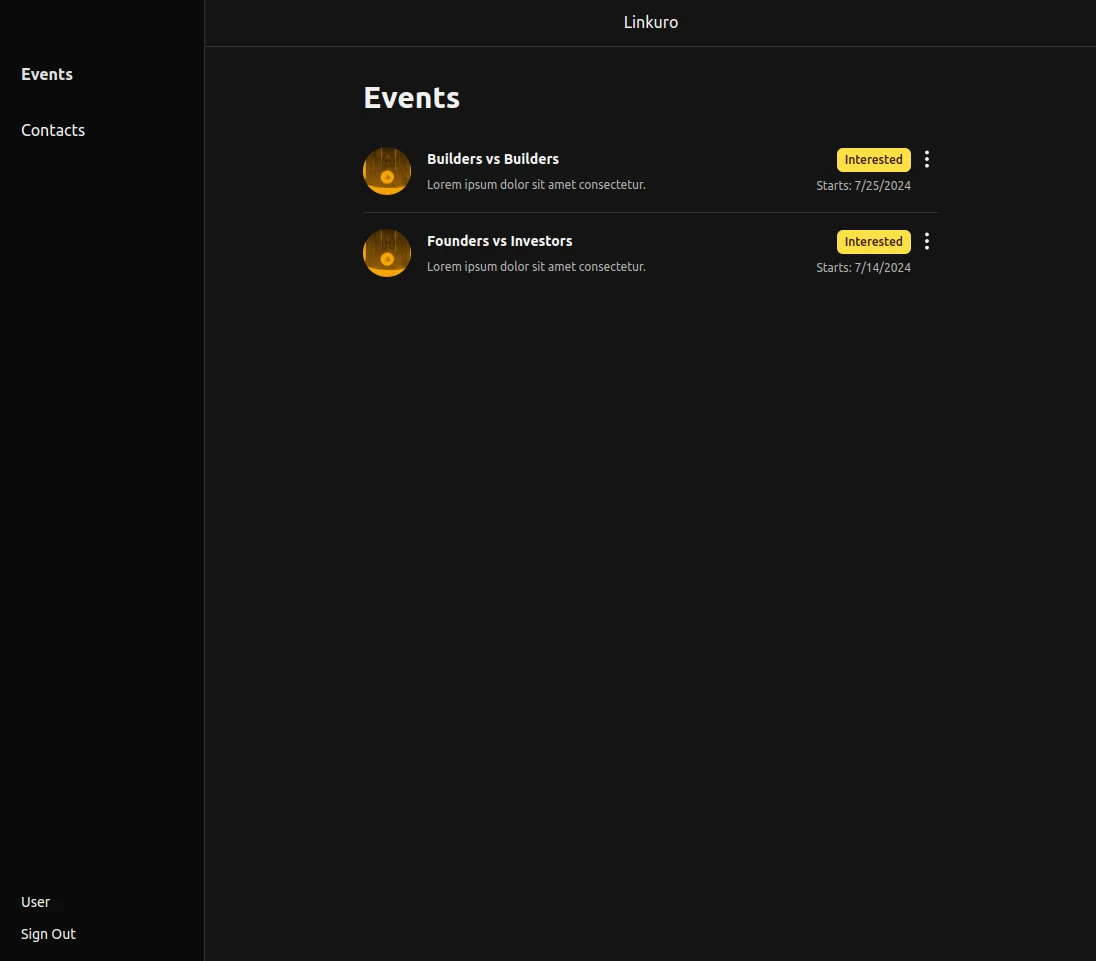Click the description under Founders vs Investors
The height and width of the screenshot is (961, 1096).
[x=536, y=267]
